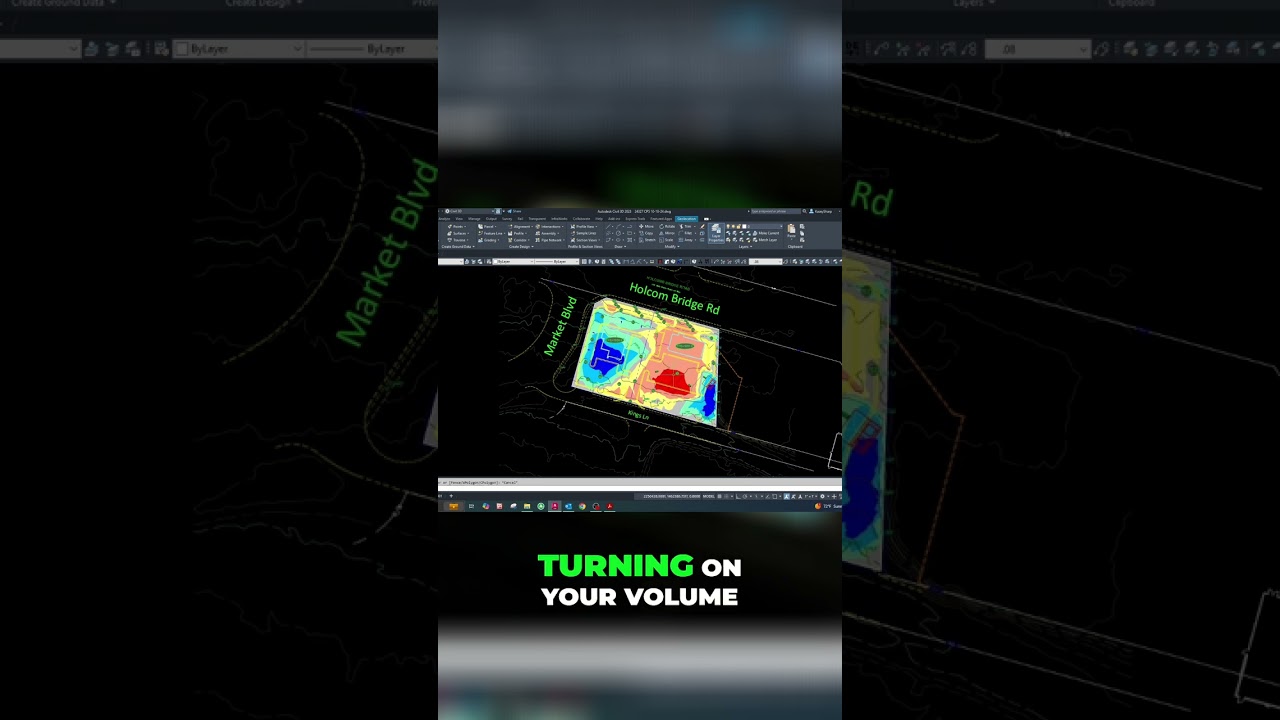Open the Traverse tool in the ribbon
The image size is (1280, 720).
click(459, 240)
